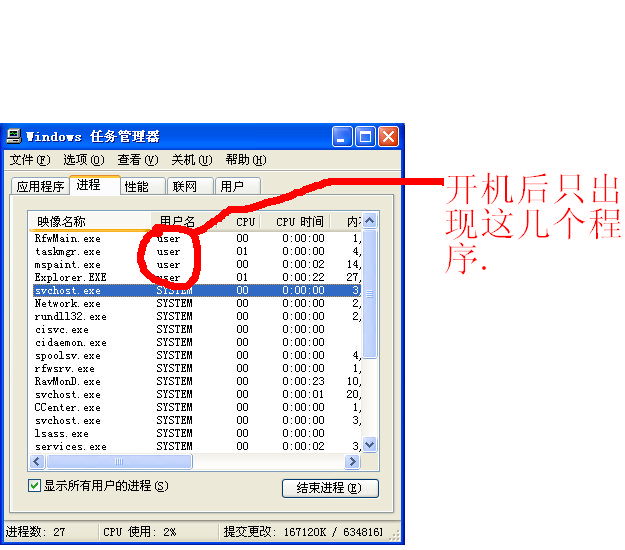Toggle 显示所有用户的进程 checkbox

pos(34,486)
